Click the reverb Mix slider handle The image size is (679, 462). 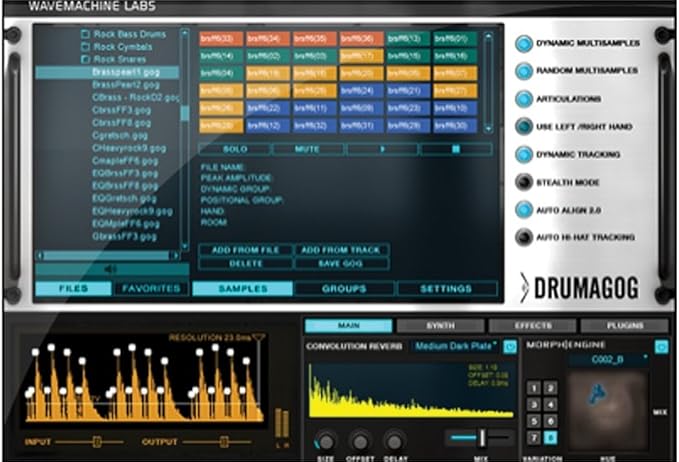482,437
